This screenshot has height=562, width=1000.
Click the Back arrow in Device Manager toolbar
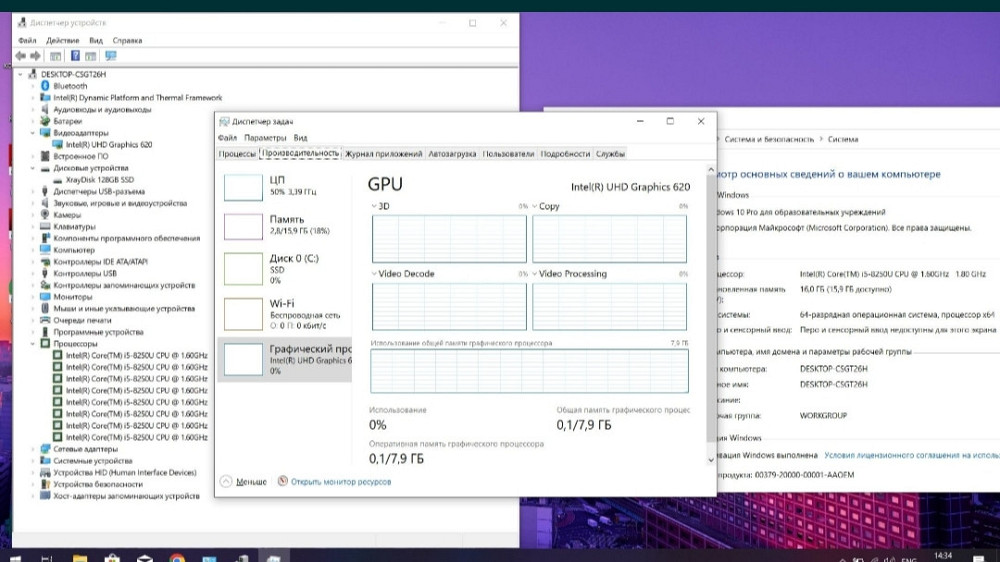click(x=22, y=56)
